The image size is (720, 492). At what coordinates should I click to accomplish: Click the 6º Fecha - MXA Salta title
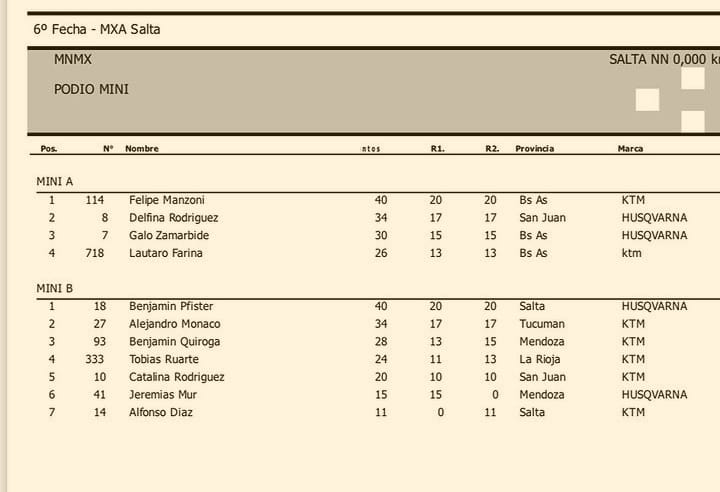pos(97,29)
